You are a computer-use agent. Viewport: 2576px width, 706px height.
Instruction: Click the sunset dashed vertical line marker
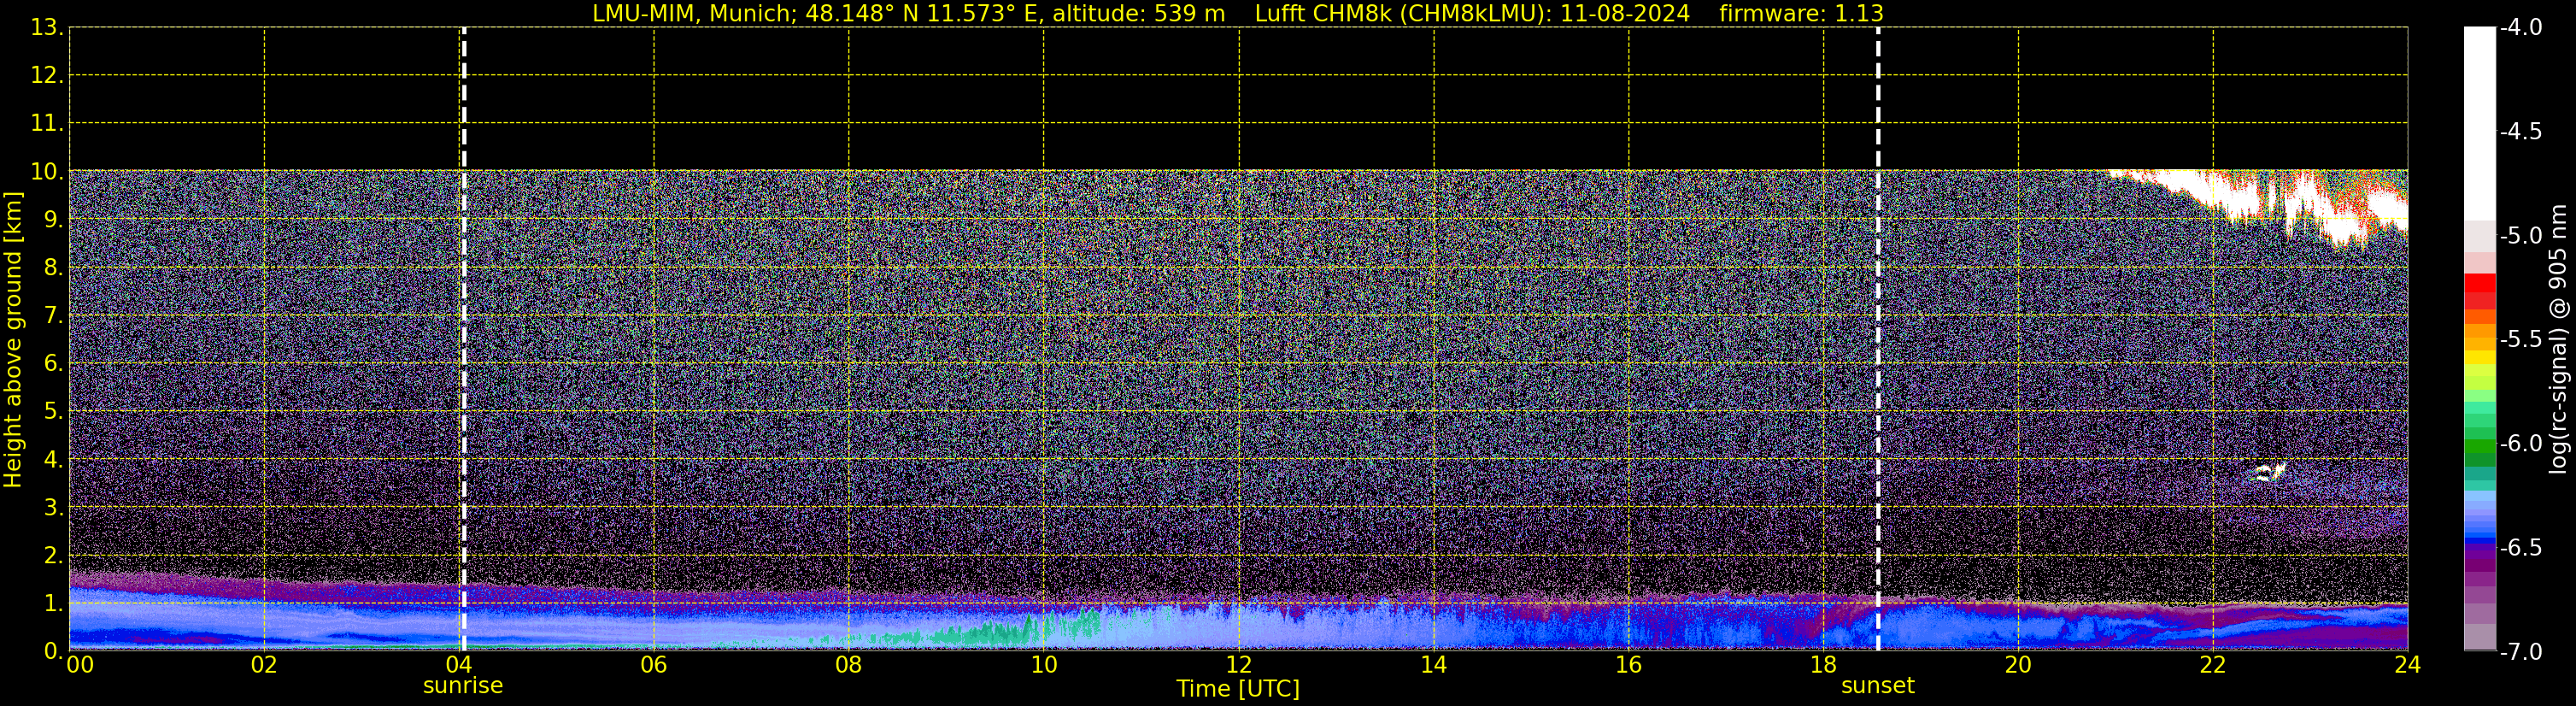[x=1878, y=339]
